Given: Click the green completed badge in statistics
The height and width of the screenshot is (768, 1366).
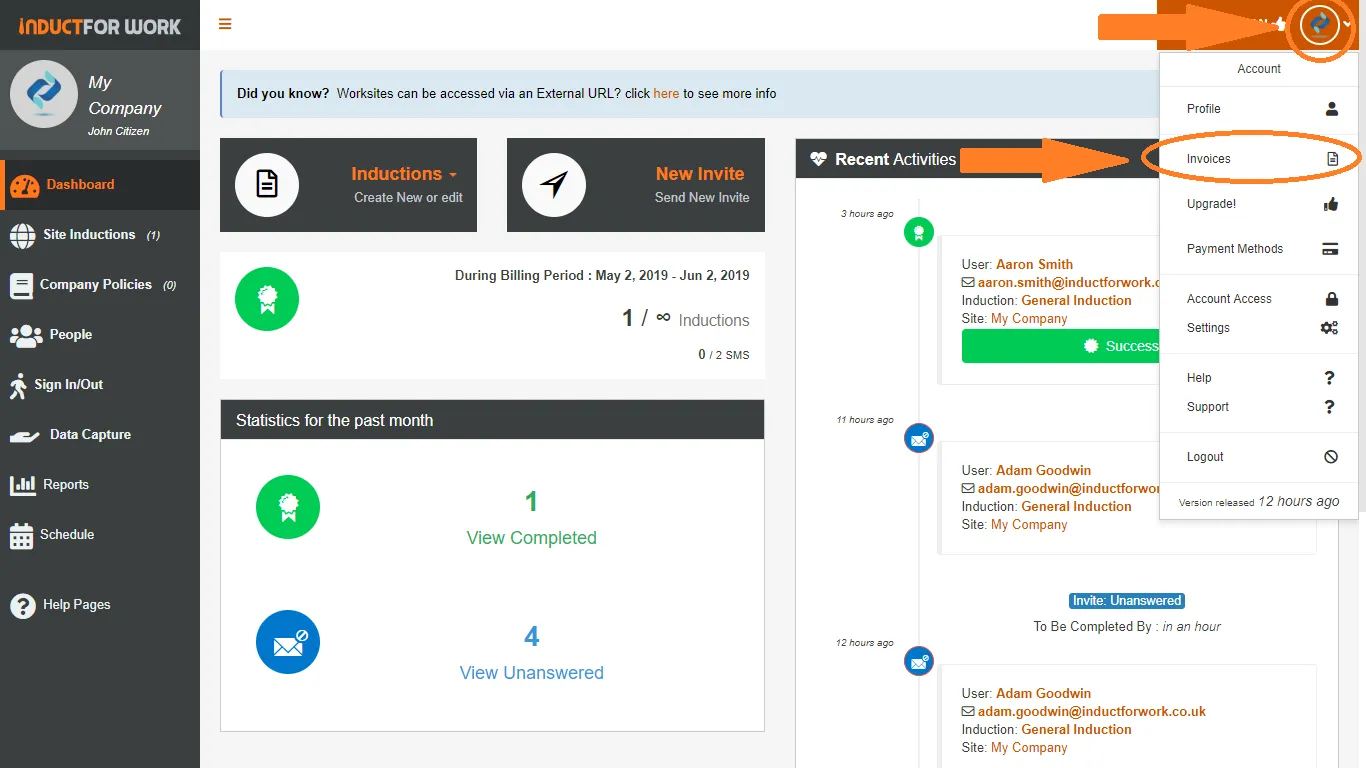Looking at the screenshot, I should 288,507.
